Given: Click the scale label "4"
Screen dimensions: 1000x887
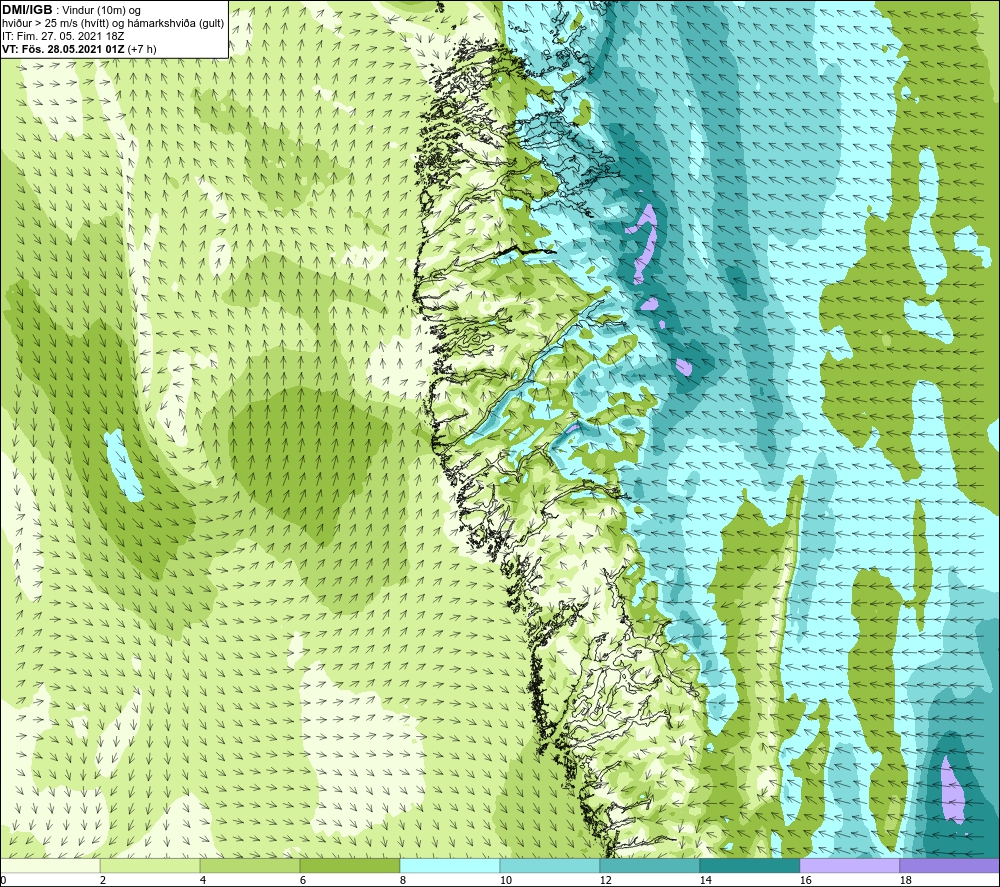Looking at the screenshot, I should pos(203,881).
